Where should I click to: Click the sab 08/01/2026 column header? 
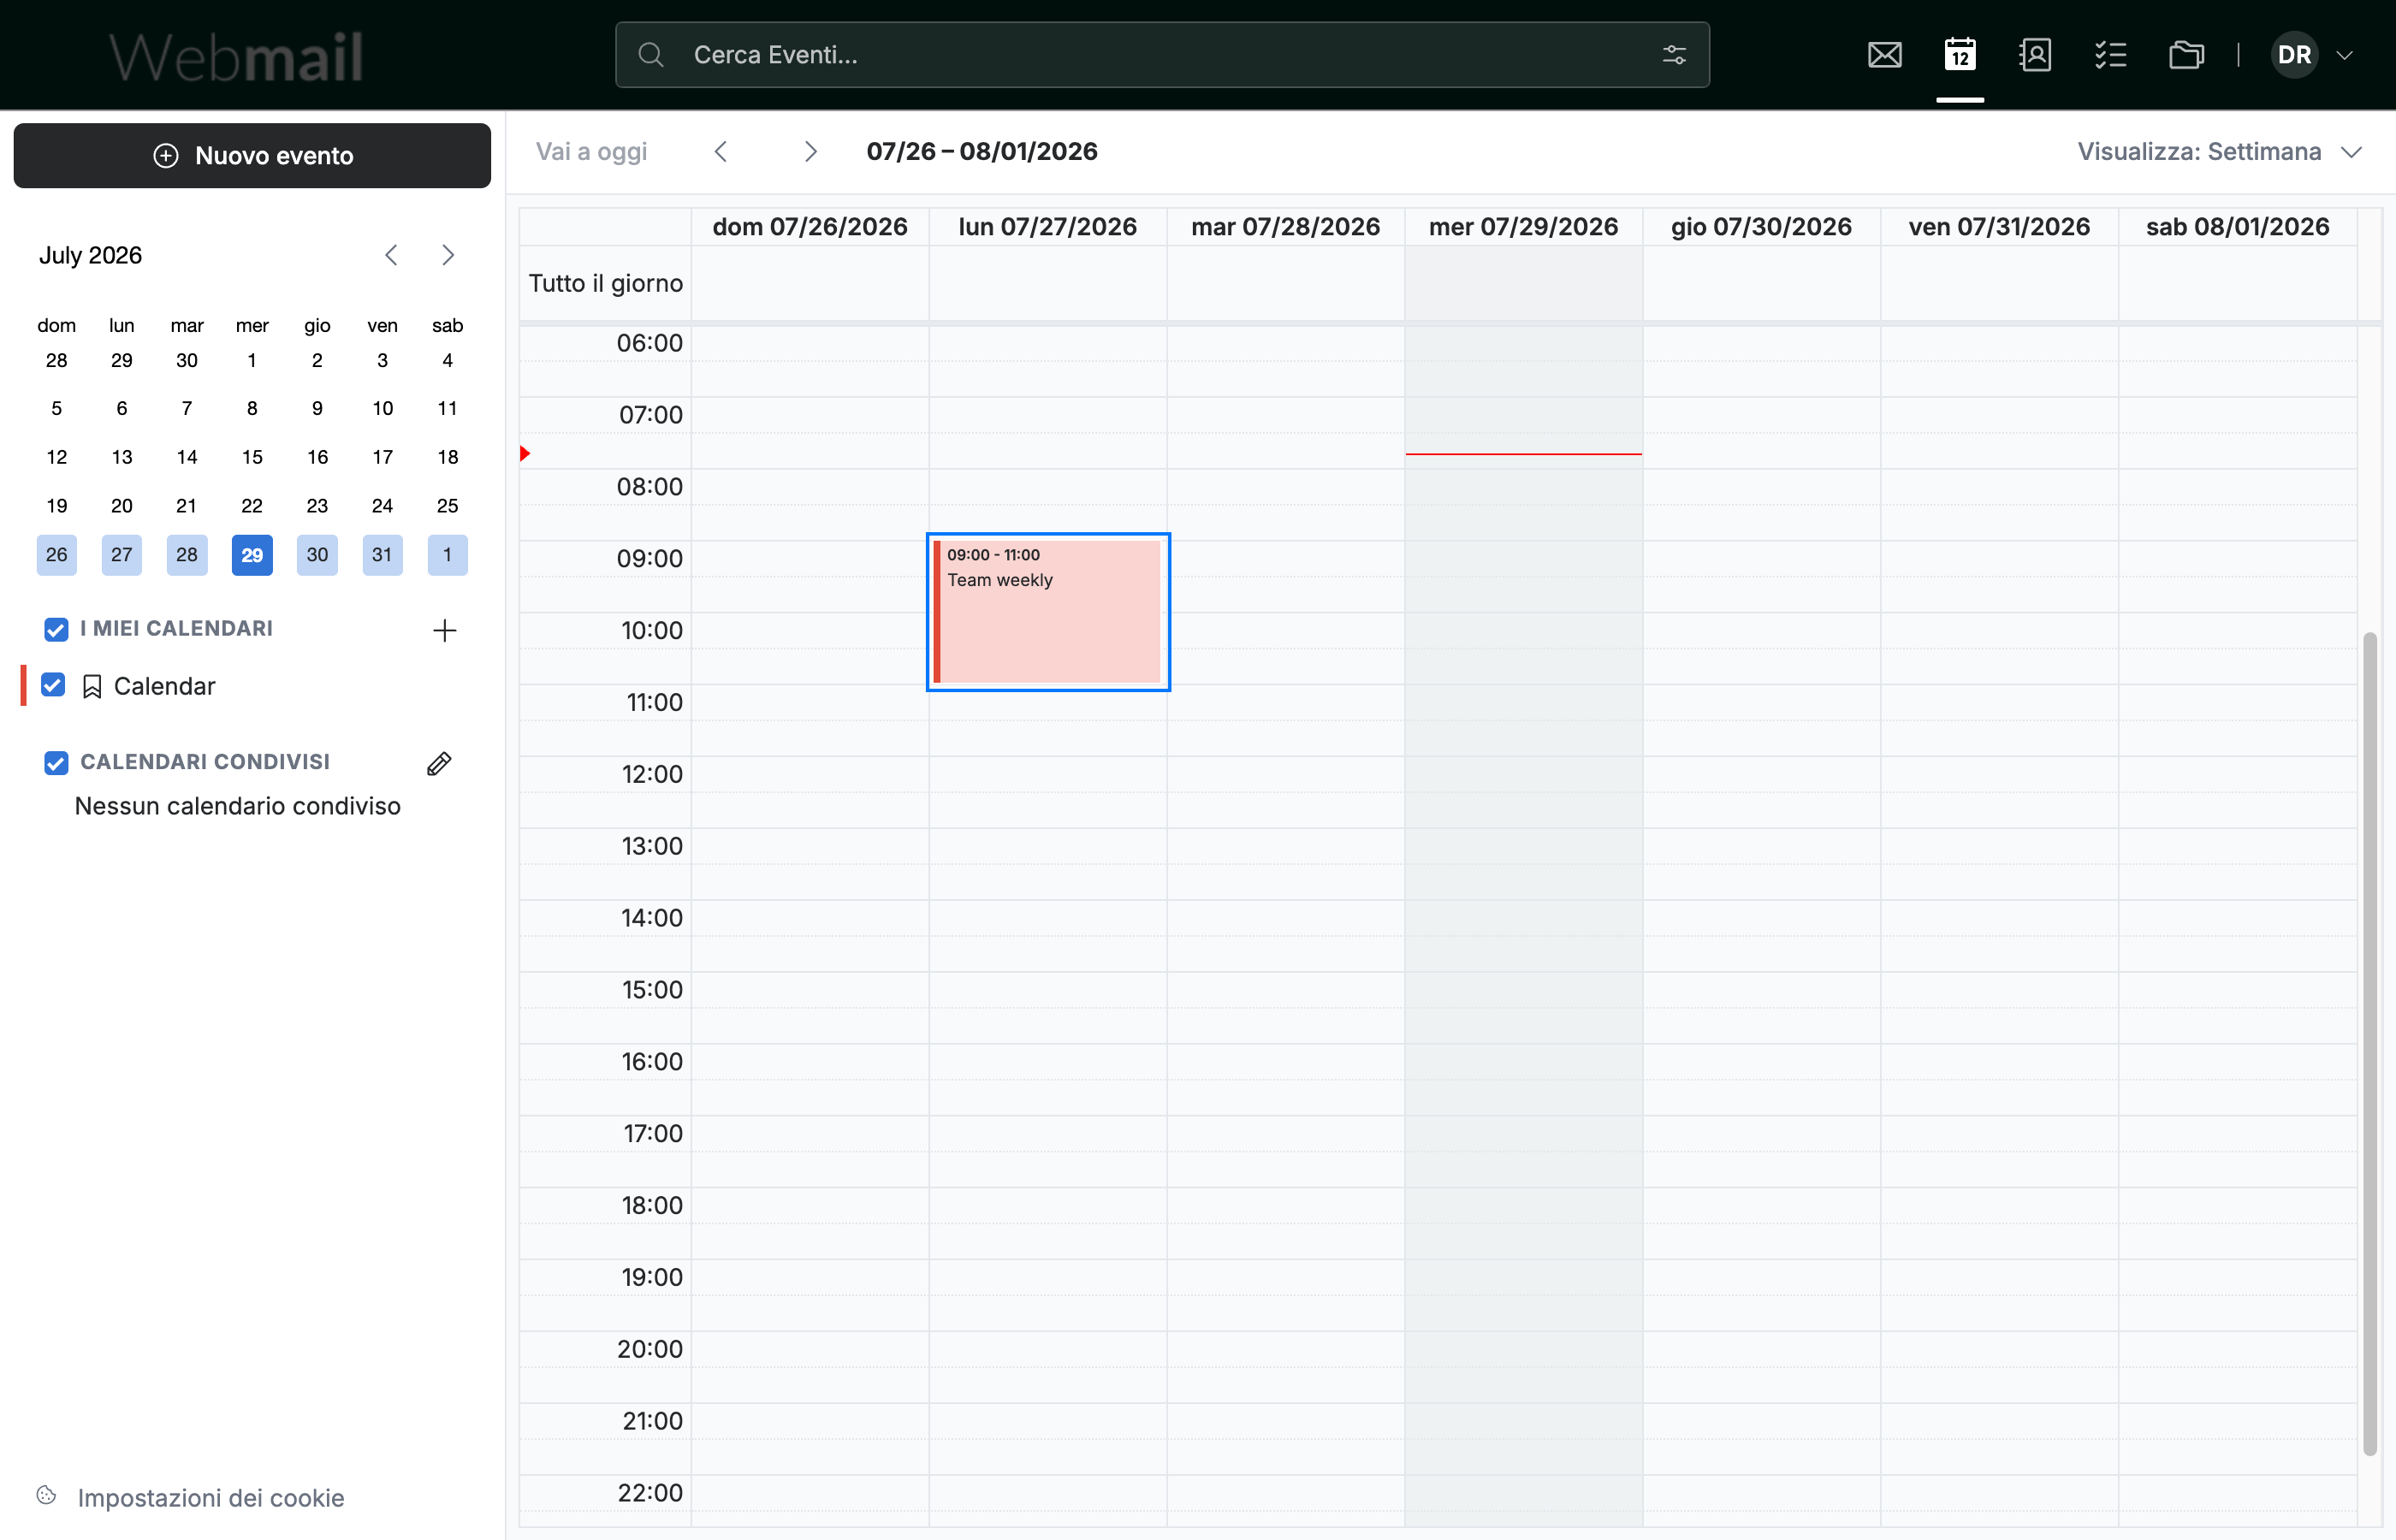tap(2237, 227)
